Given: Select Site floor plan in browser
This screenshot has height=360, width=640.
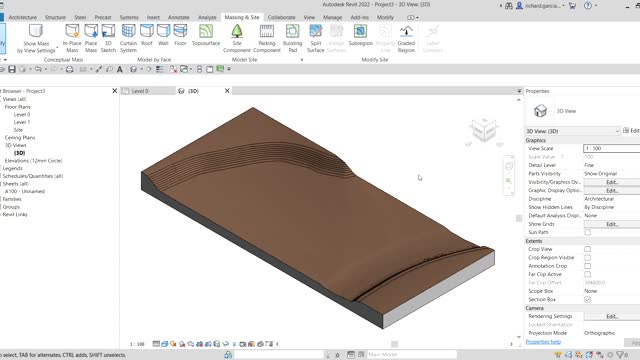Looking at the screenshot, I should tap(18, 130).
